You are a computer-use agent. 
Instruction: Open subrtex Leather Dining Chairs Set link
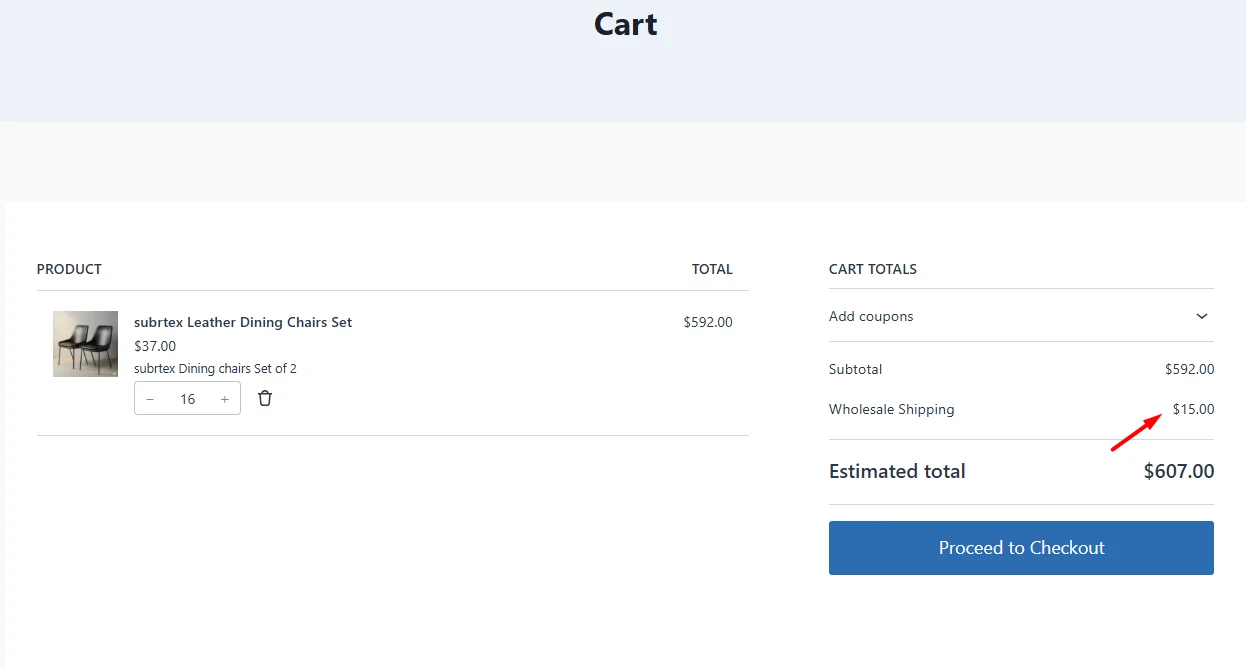243,322
